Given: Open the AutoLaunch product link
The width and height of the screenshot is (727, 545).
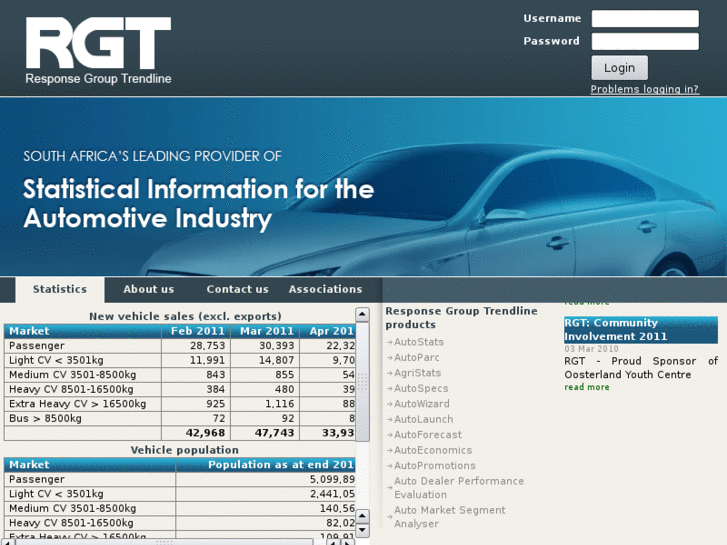Looking at the screenshot, I should 423,419.
